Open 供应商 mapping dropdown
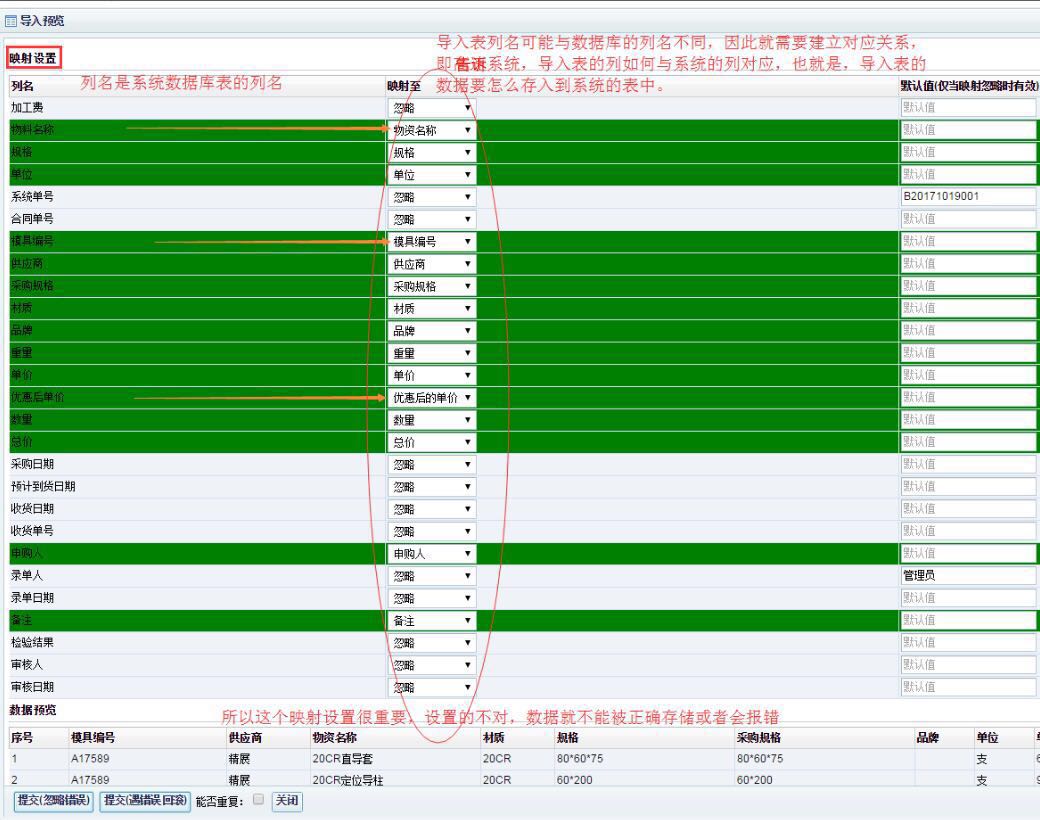Viewport: 1040px width, 820px height. point(432,264)
